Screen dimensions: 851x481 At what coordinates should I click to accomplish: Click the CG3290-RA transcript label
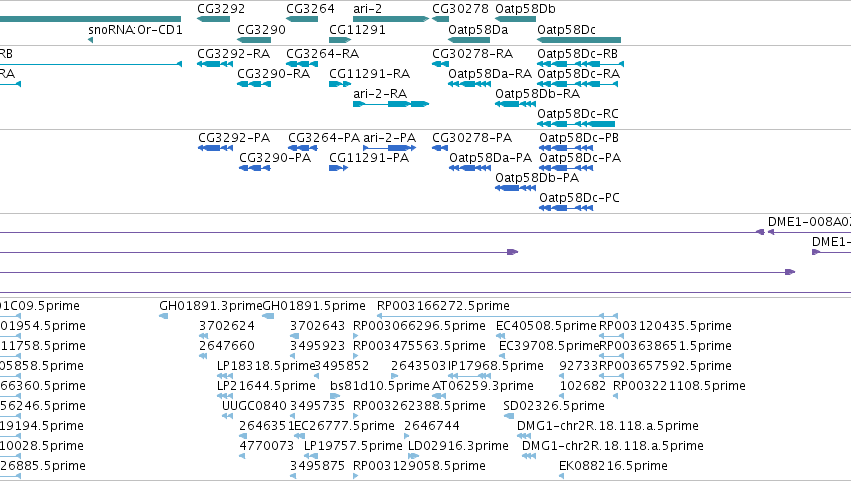[x=274, y=74]
